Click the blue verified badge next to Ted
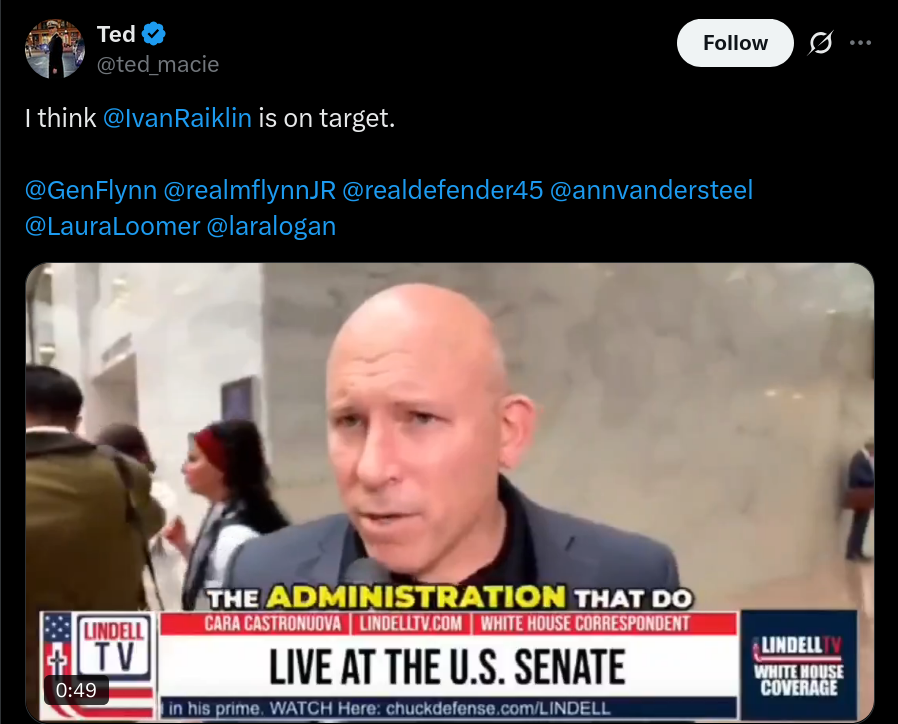 pos(153,34)
